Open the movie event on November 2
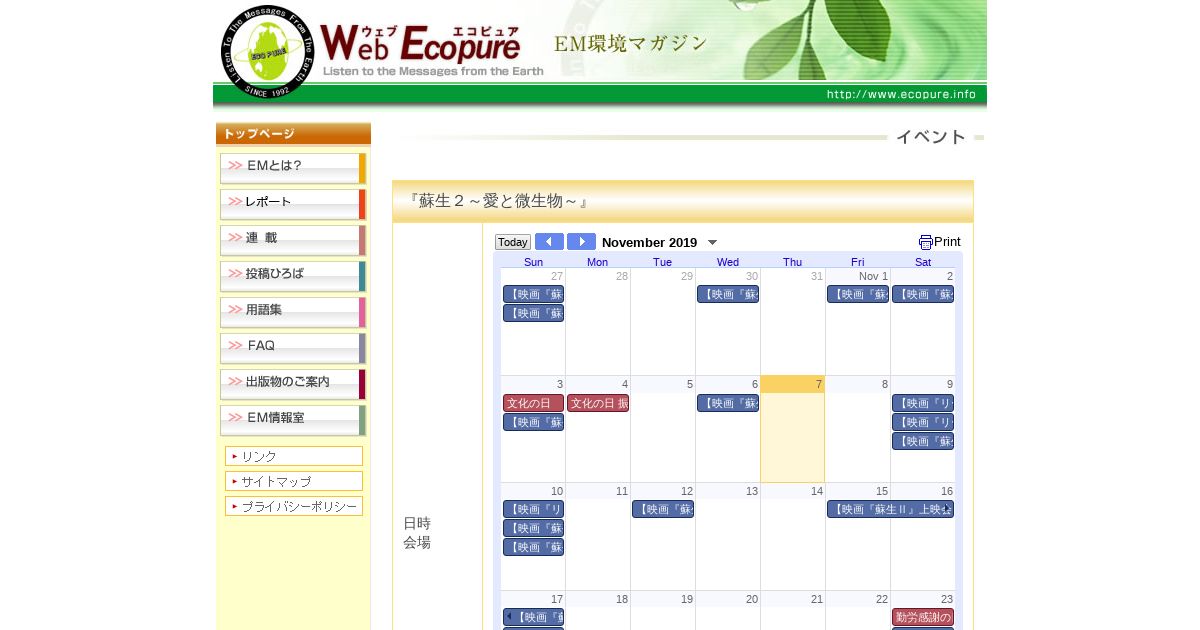 (x=923, y=294)
